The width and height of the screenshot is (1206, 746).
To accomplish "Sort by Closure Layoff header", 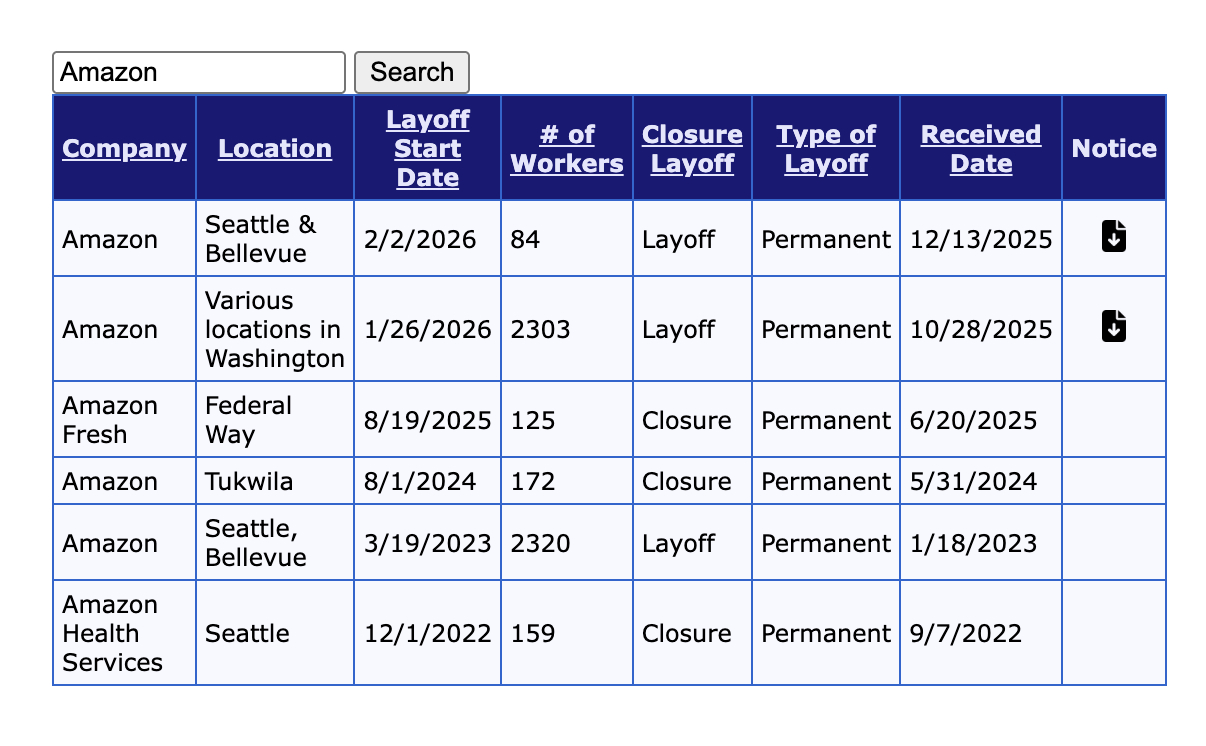I will tap(692, 149).
